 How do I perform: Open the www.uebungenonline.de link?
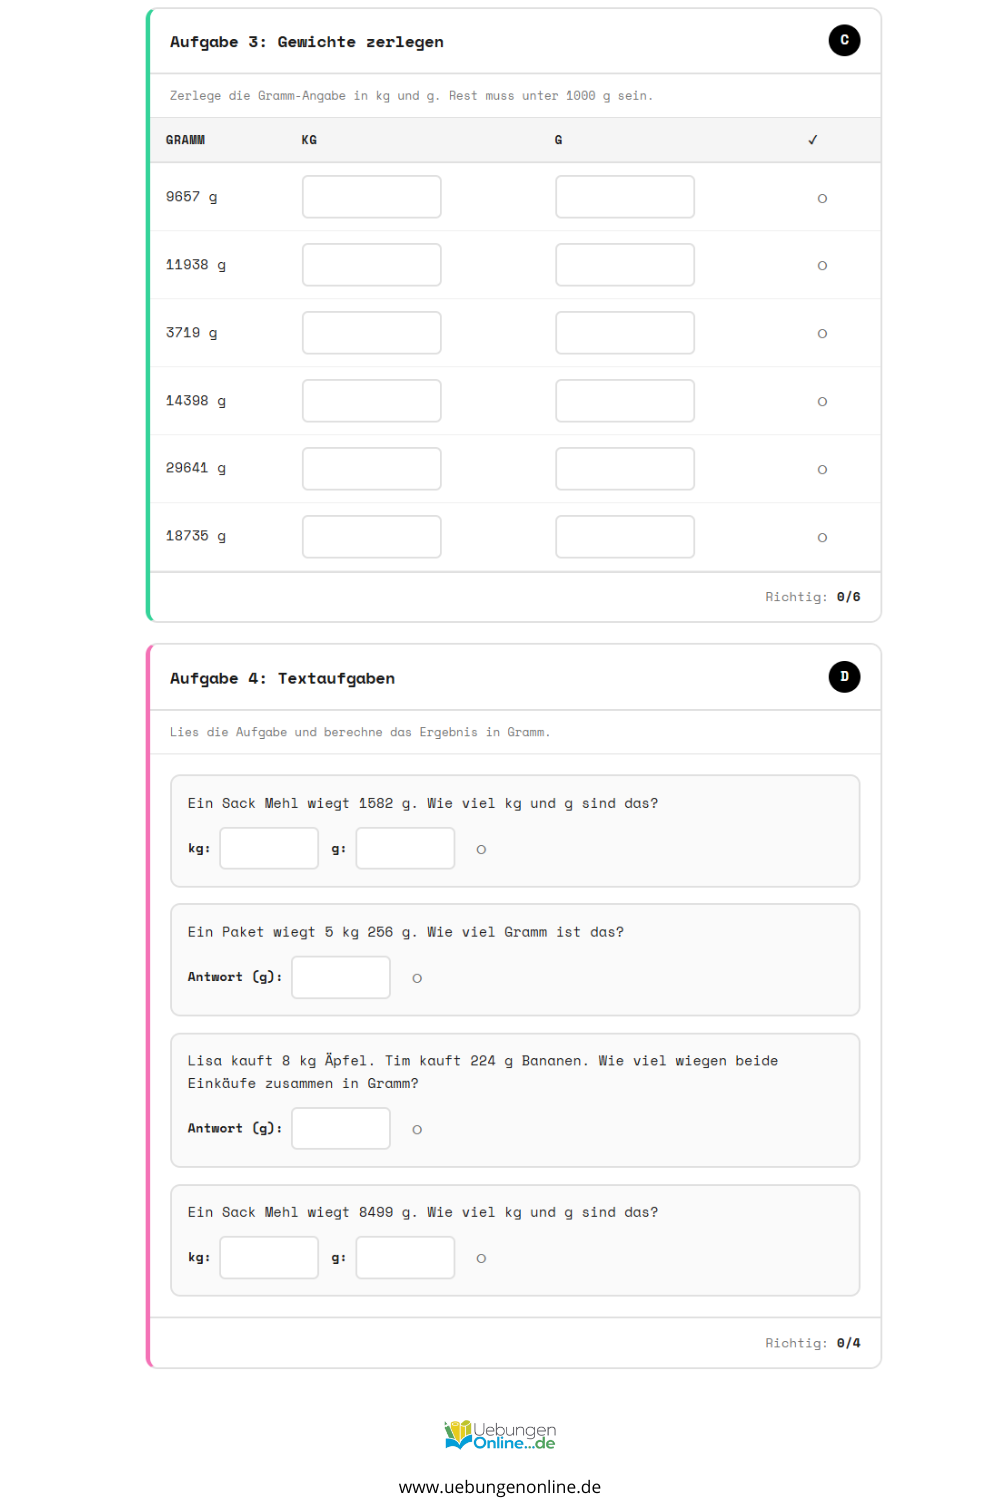coord(500,1487)
